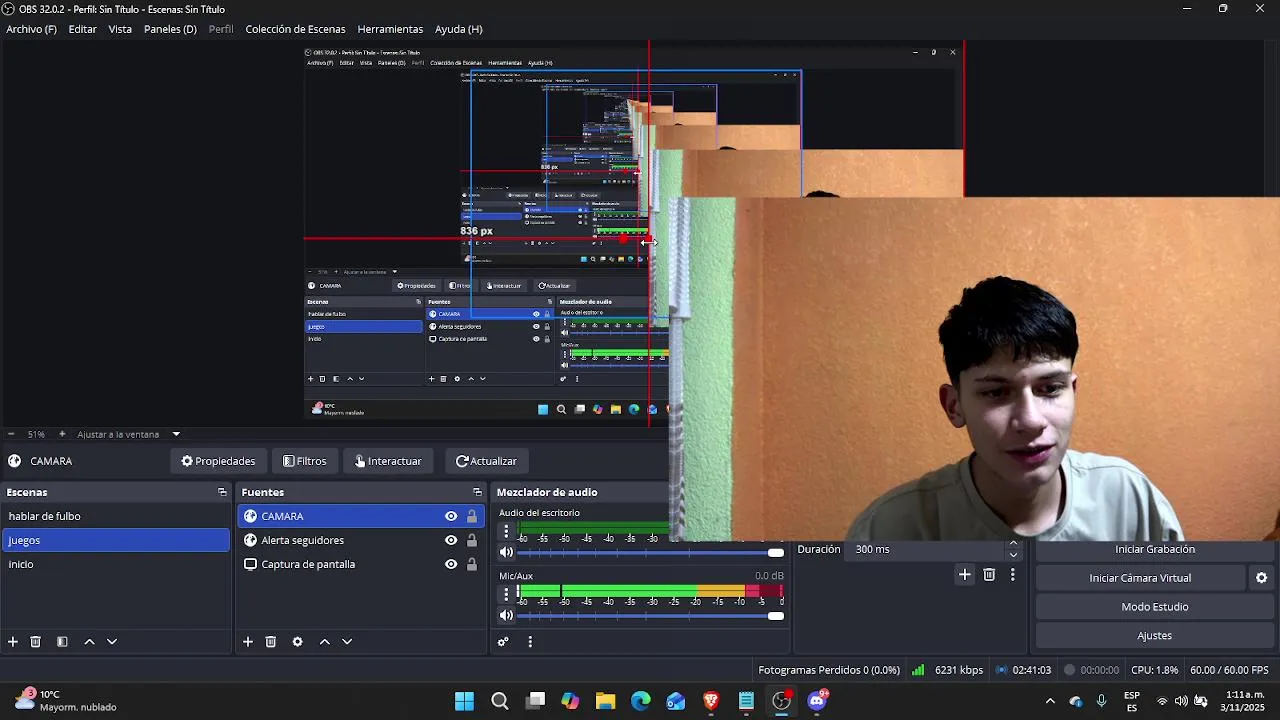
Task: Toggle visibility of CAMARA source
Action: pyautogui.click(x=451, y=516)
